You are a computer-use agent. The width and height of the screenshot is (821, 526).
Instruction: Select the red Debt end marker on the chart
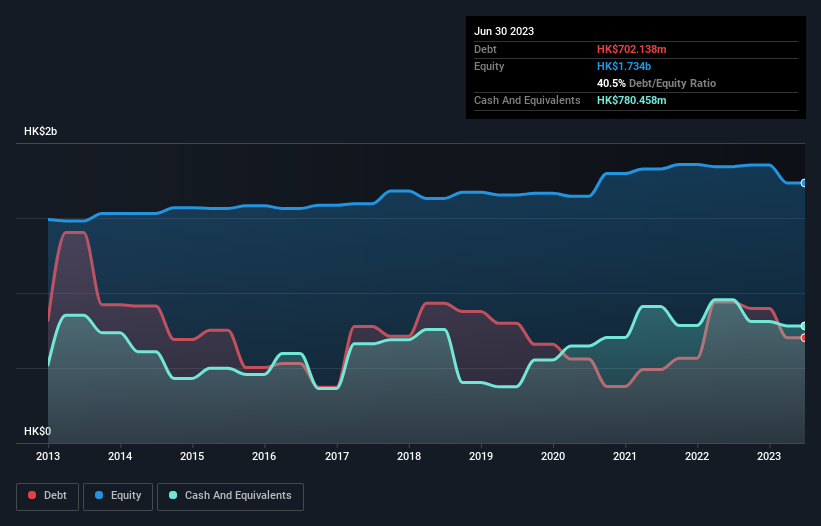(x=804, y=338)
